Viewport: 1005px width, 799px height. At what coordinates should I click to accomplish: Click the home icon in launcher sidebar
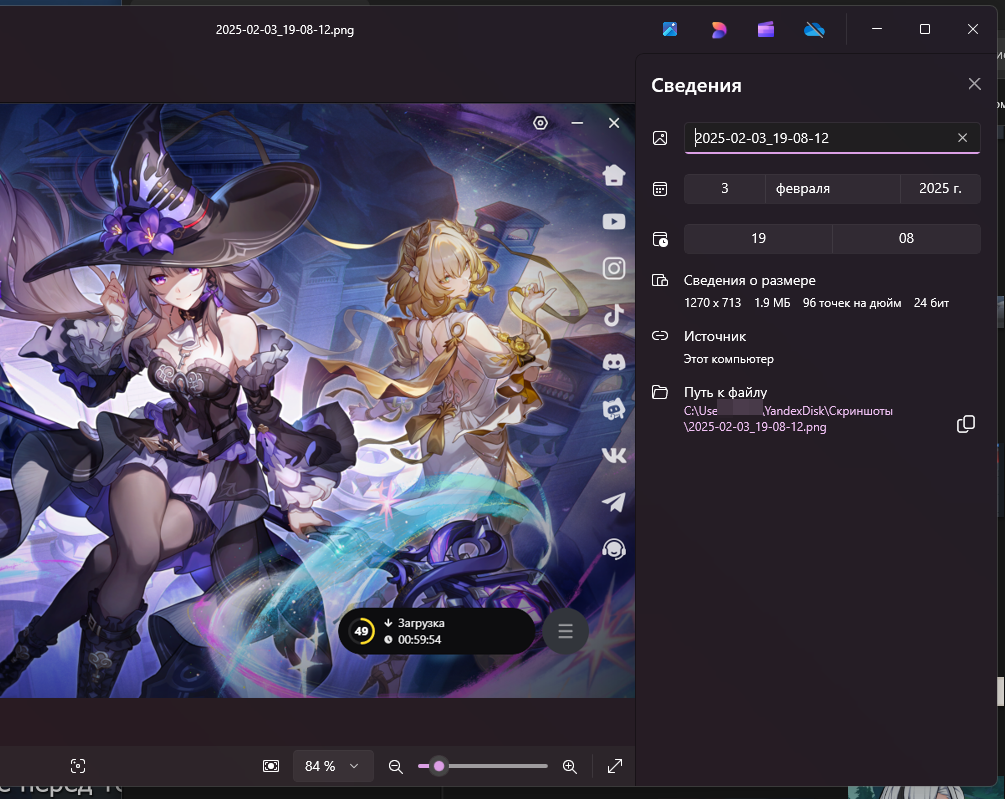pyautogui.click(x=613, y=174)
